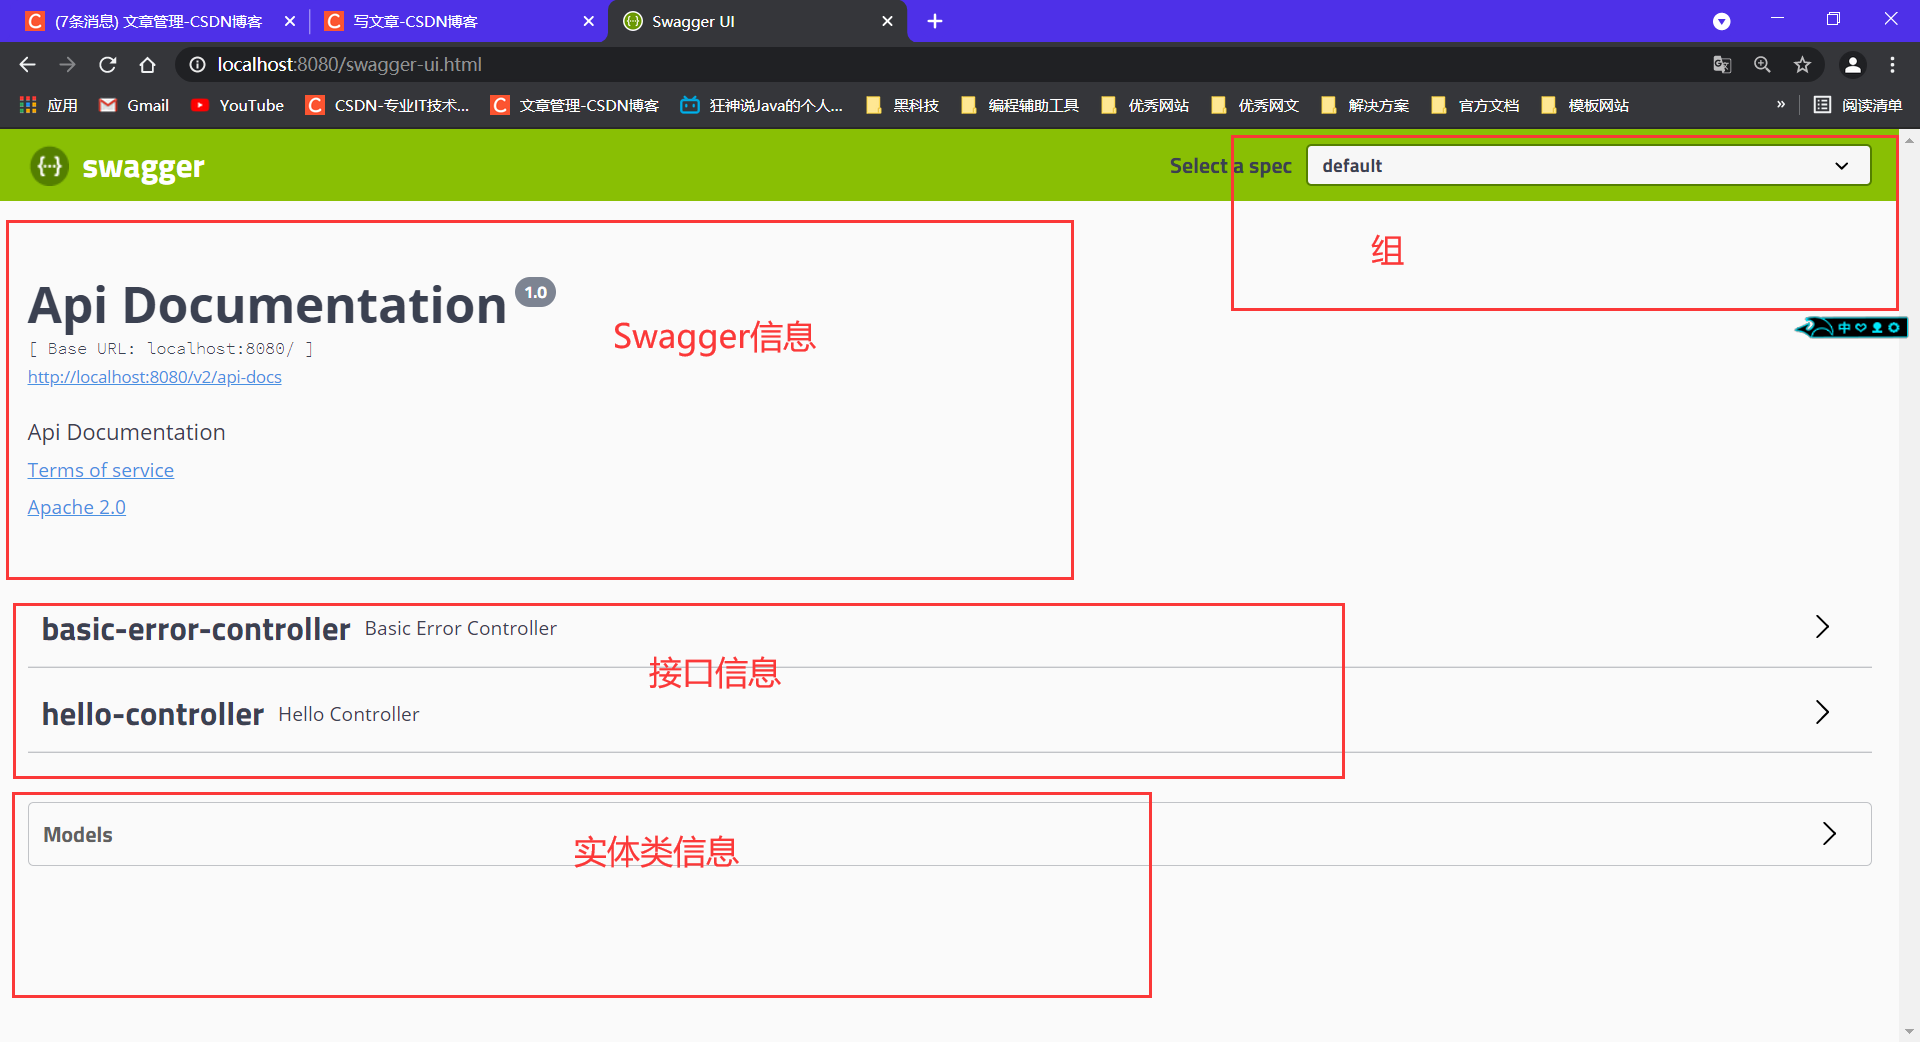Open the 'default' spec dropdown
Screen dimensions: 1920x1042
[1588, 165]
